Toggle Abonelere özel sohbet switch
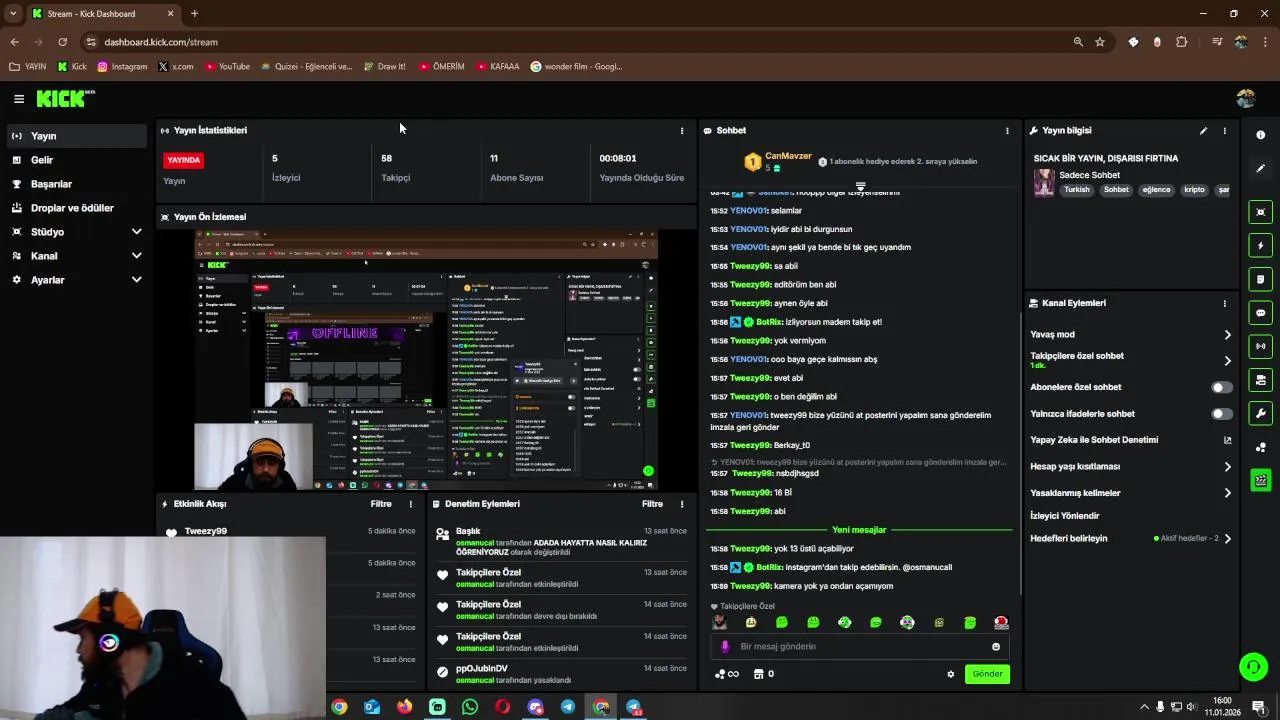This screenshot has height=720, width=1280. (1222, 387)
